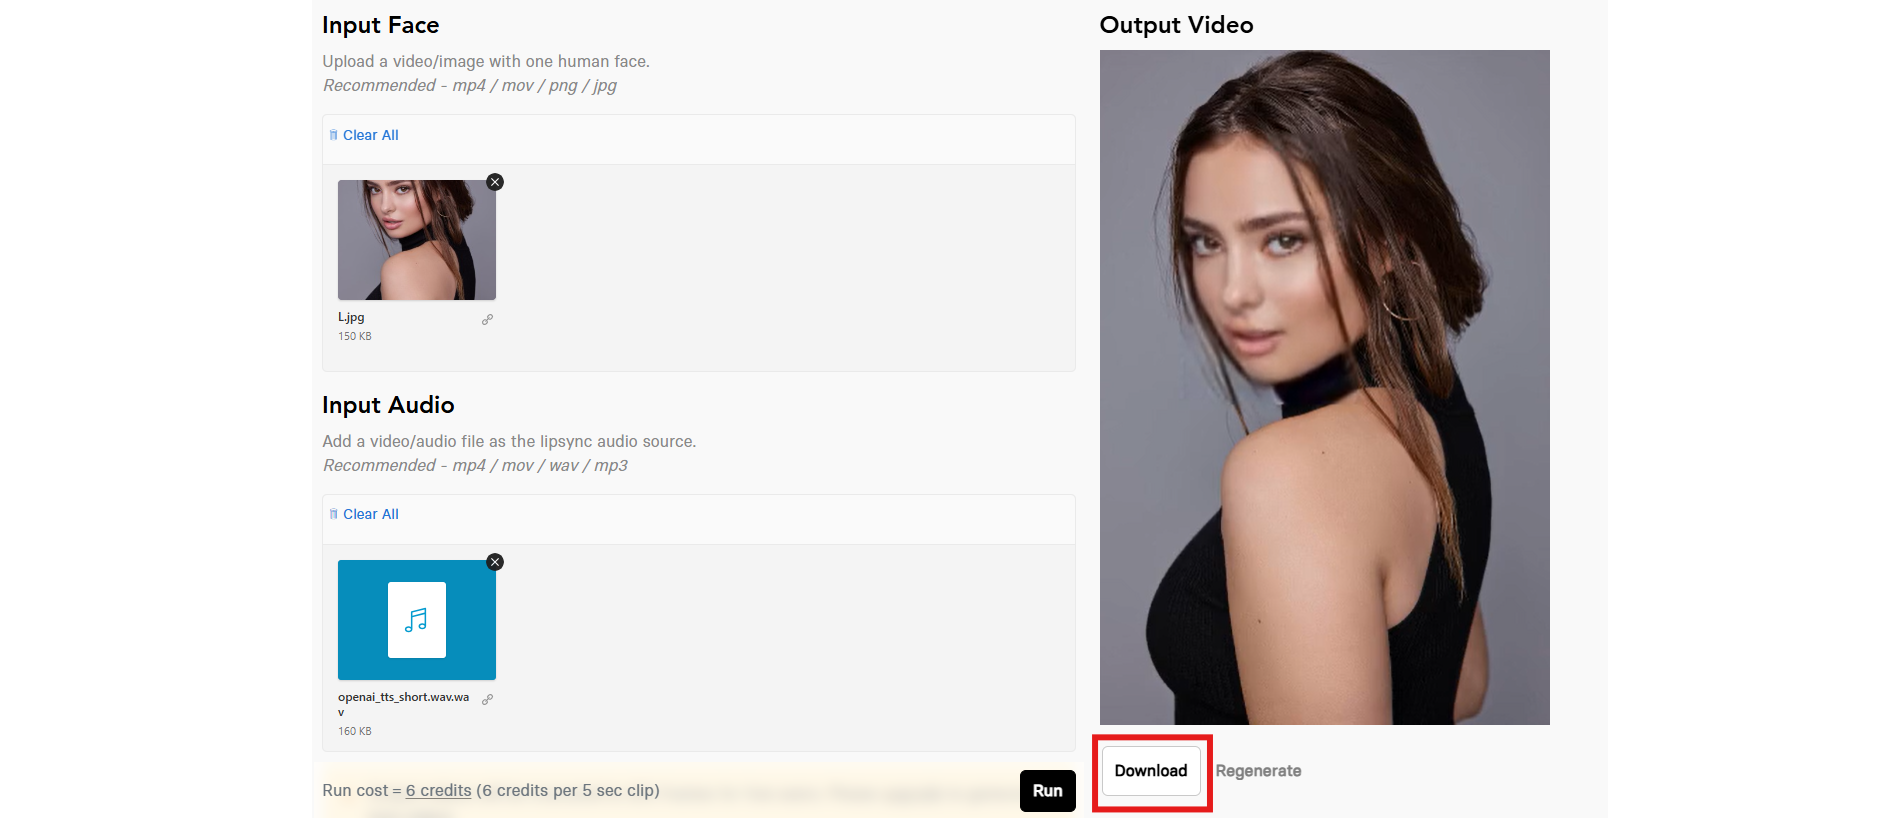The image size is (1898, 818).
Task: Click the Output Video preview image
Action: coord(1325,387)
